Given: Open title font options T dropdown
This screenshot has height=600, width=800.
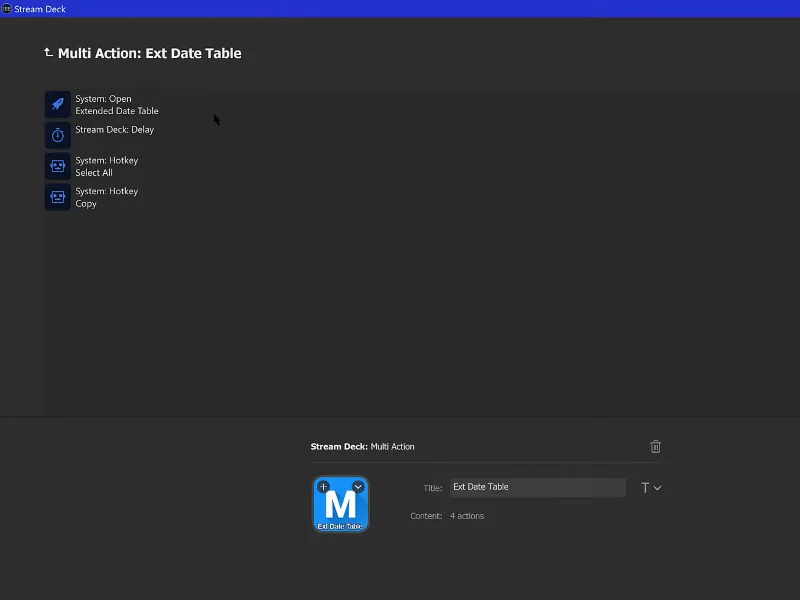Looking at the screenshot, I should (x=651, y=488).
